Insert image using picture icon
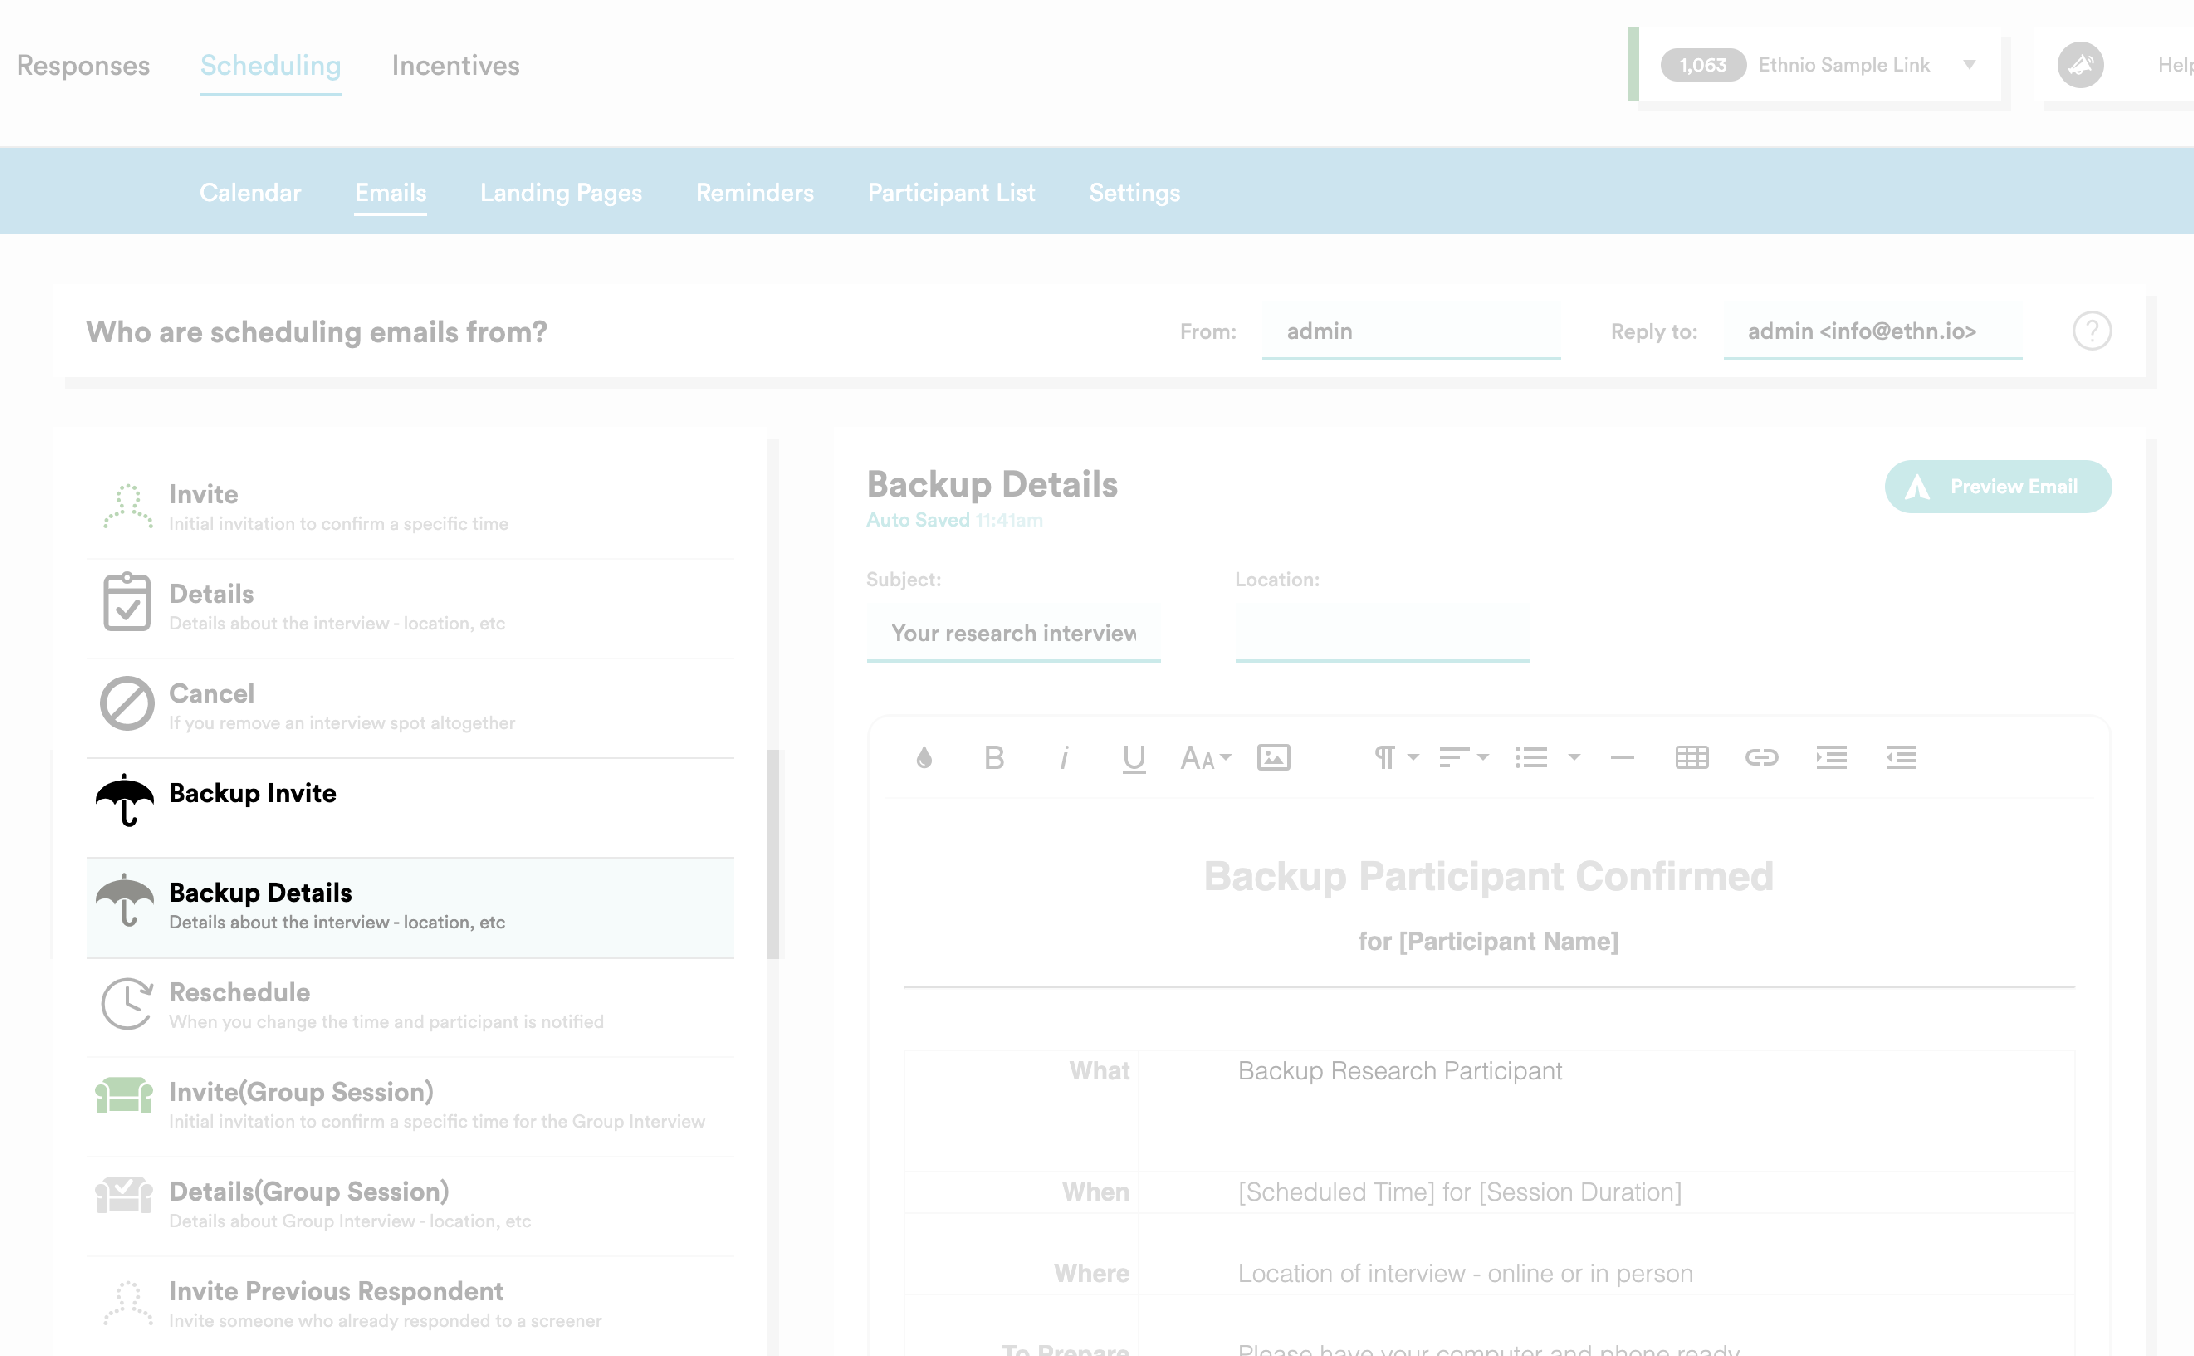The width and height of the screenshot is (2194, 1356). [1273, 758]
